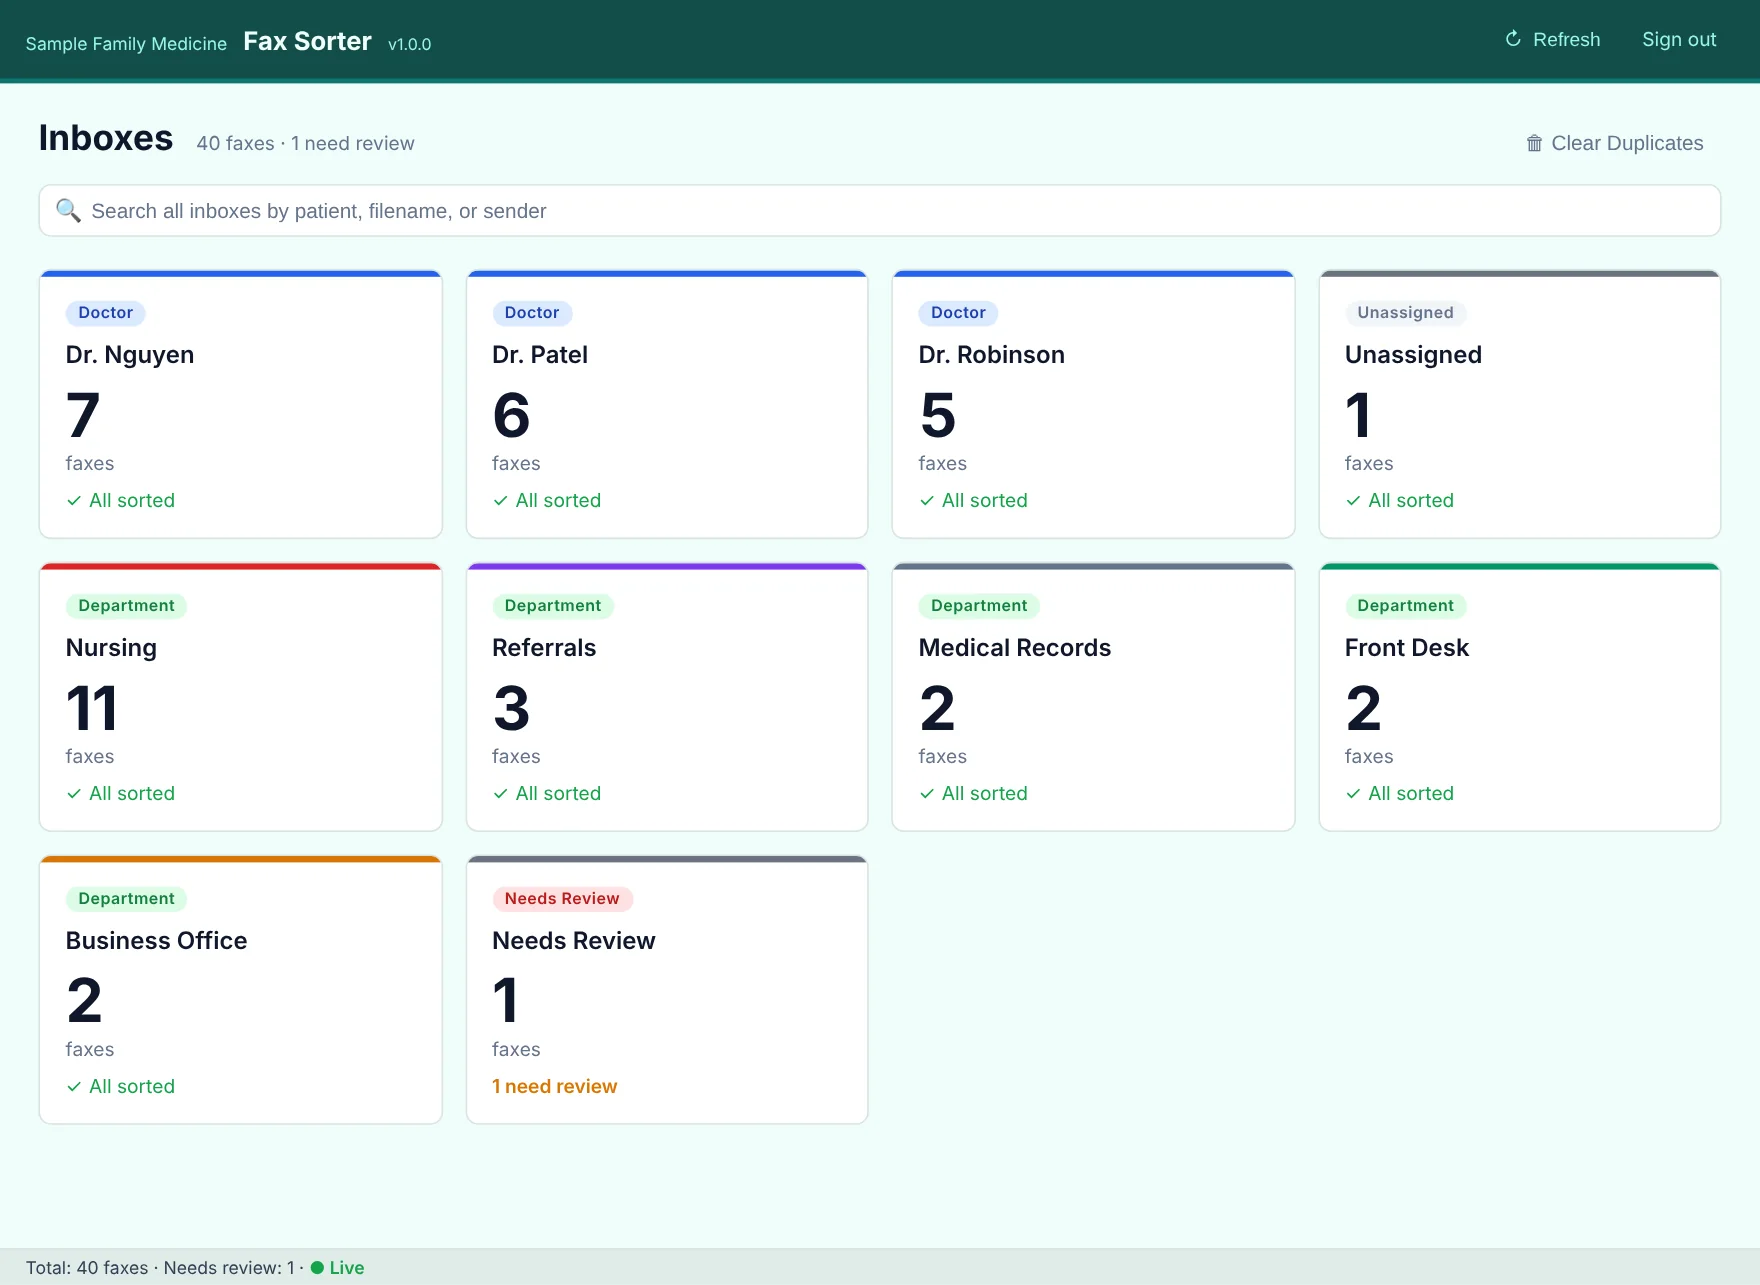Click the Department badge on Referrals card
The width and height of the screenshot is (1760, 1285).
(x=553, y=605)
